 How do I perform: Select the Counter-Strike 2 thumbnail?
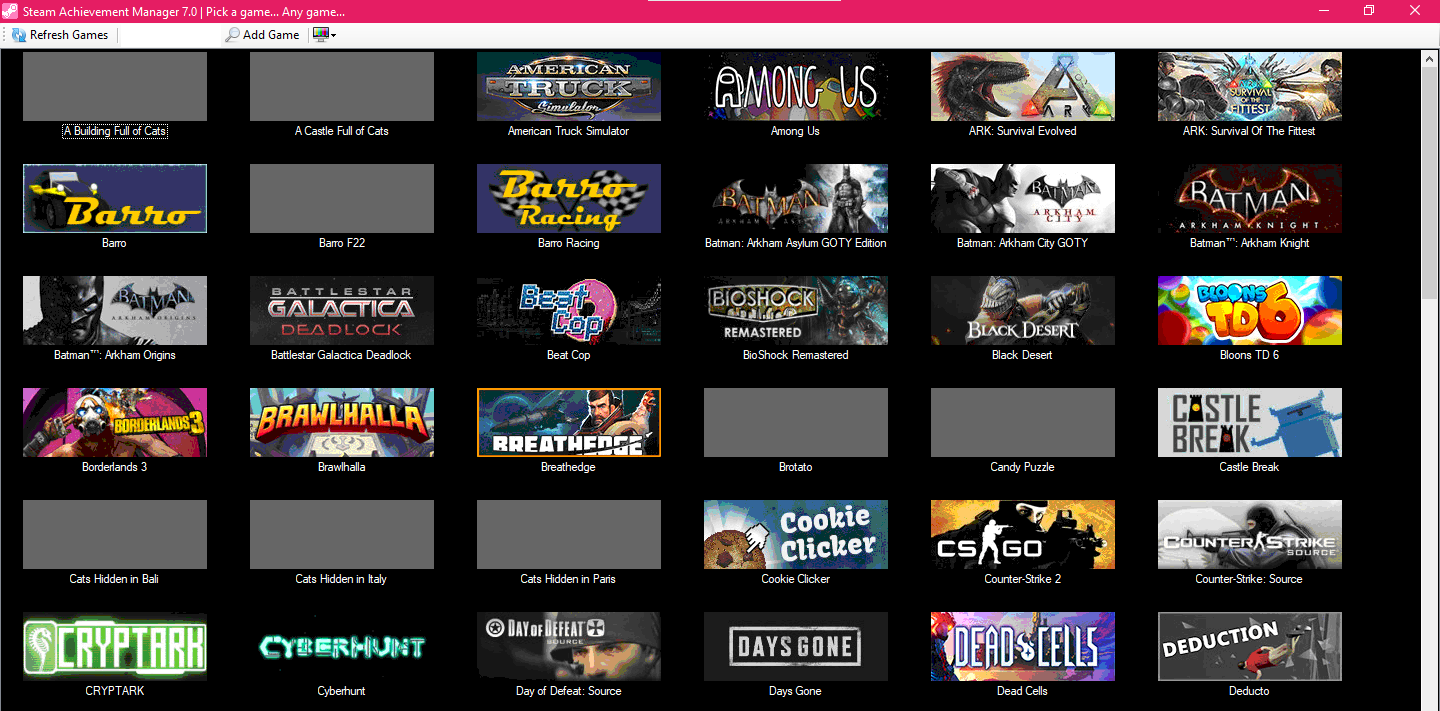click(1023, 535)
